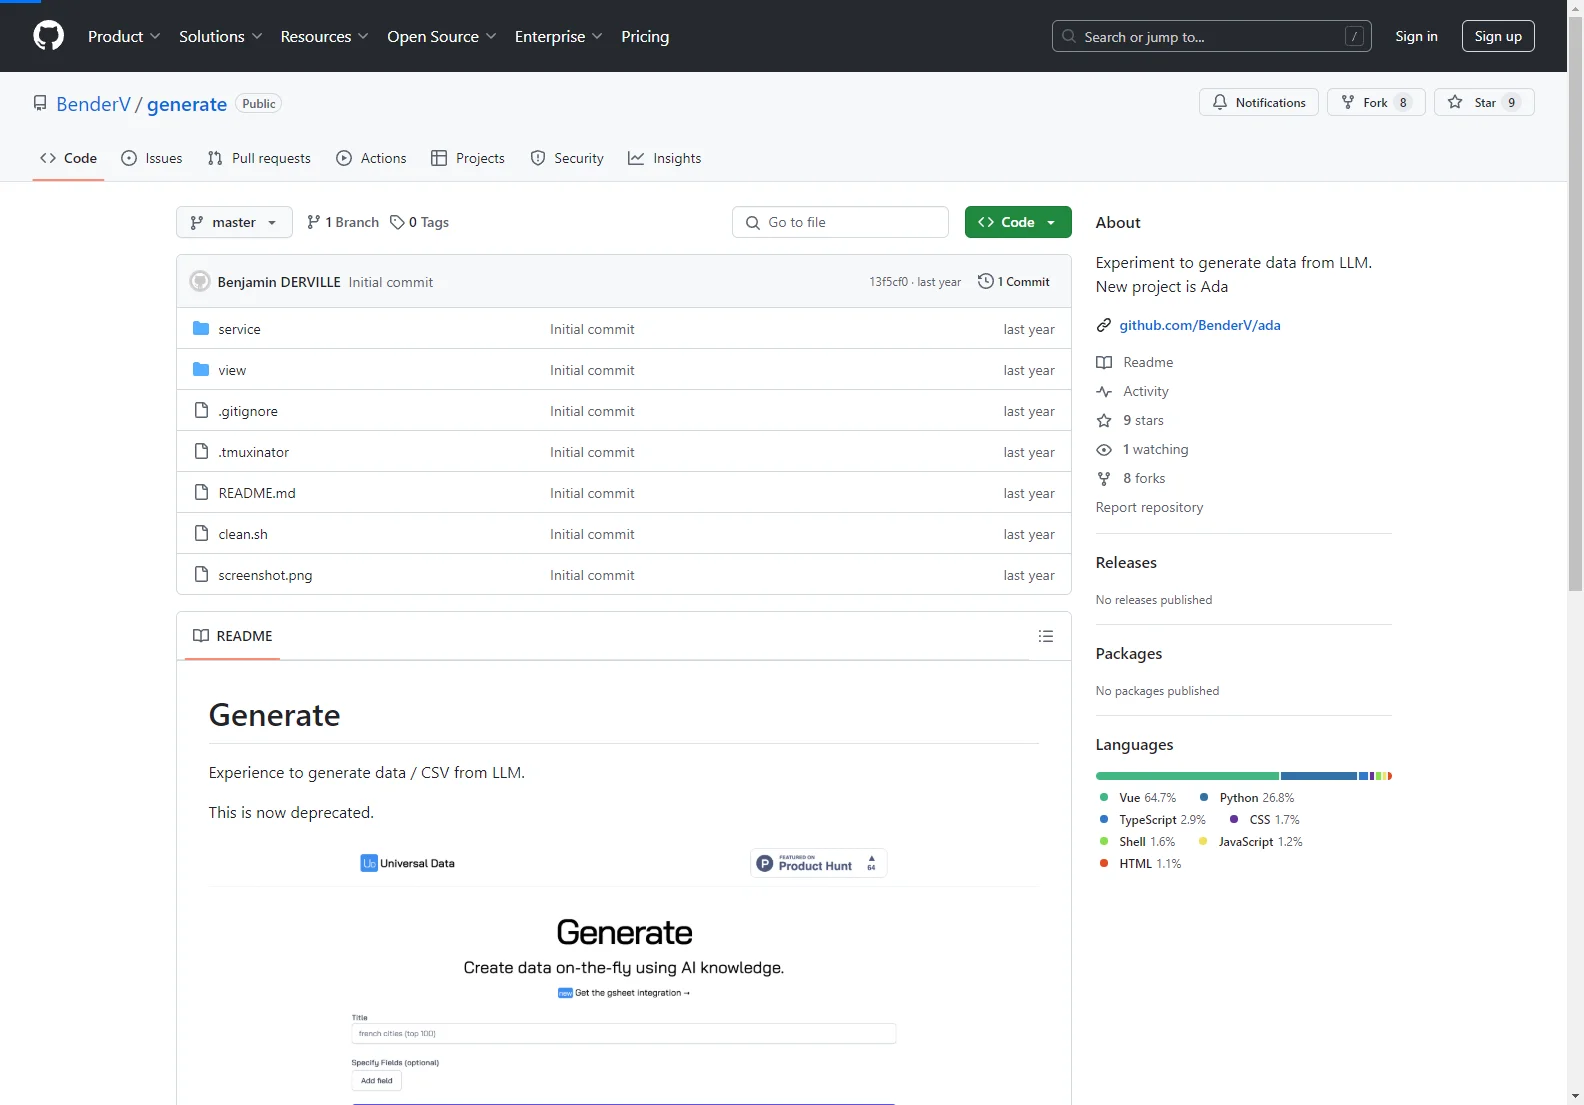Expand the Resources menu
This screenshot has height=1105, width=1584.
click(x=324, y=36)
